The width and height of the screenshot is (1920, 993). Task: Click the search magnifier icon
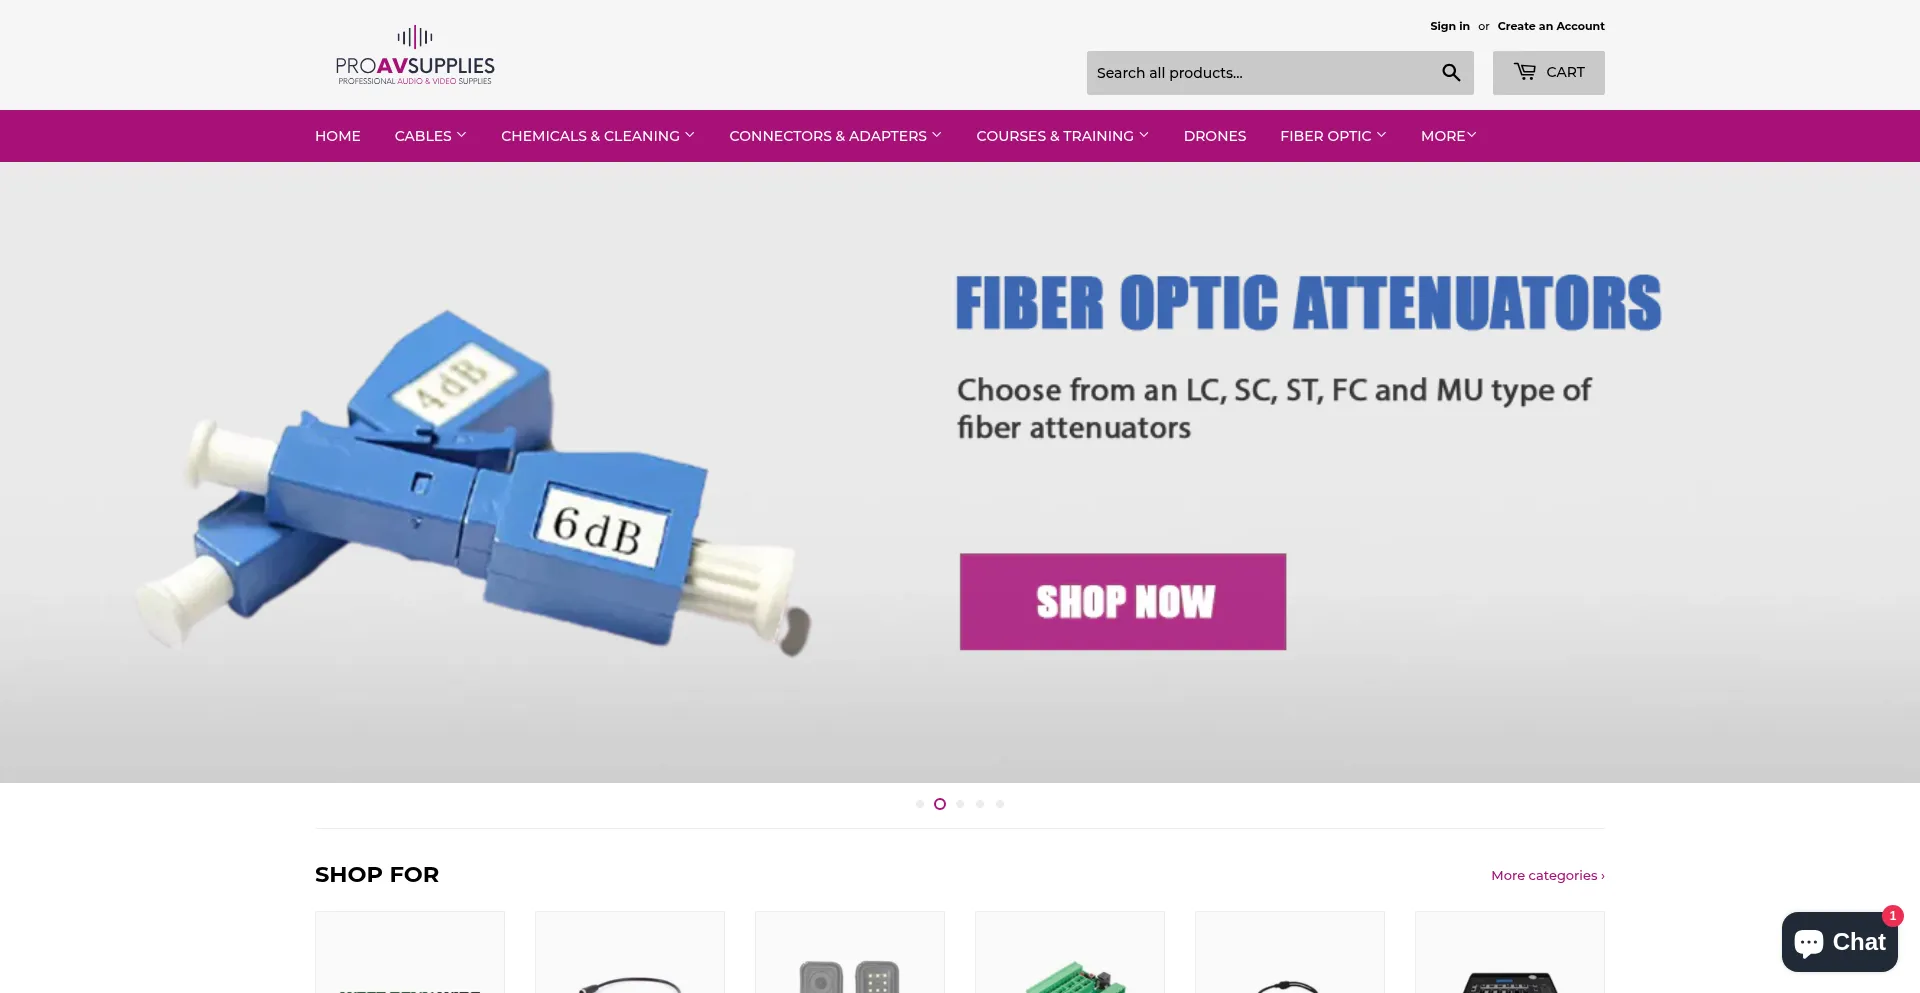click(1451, 73)
